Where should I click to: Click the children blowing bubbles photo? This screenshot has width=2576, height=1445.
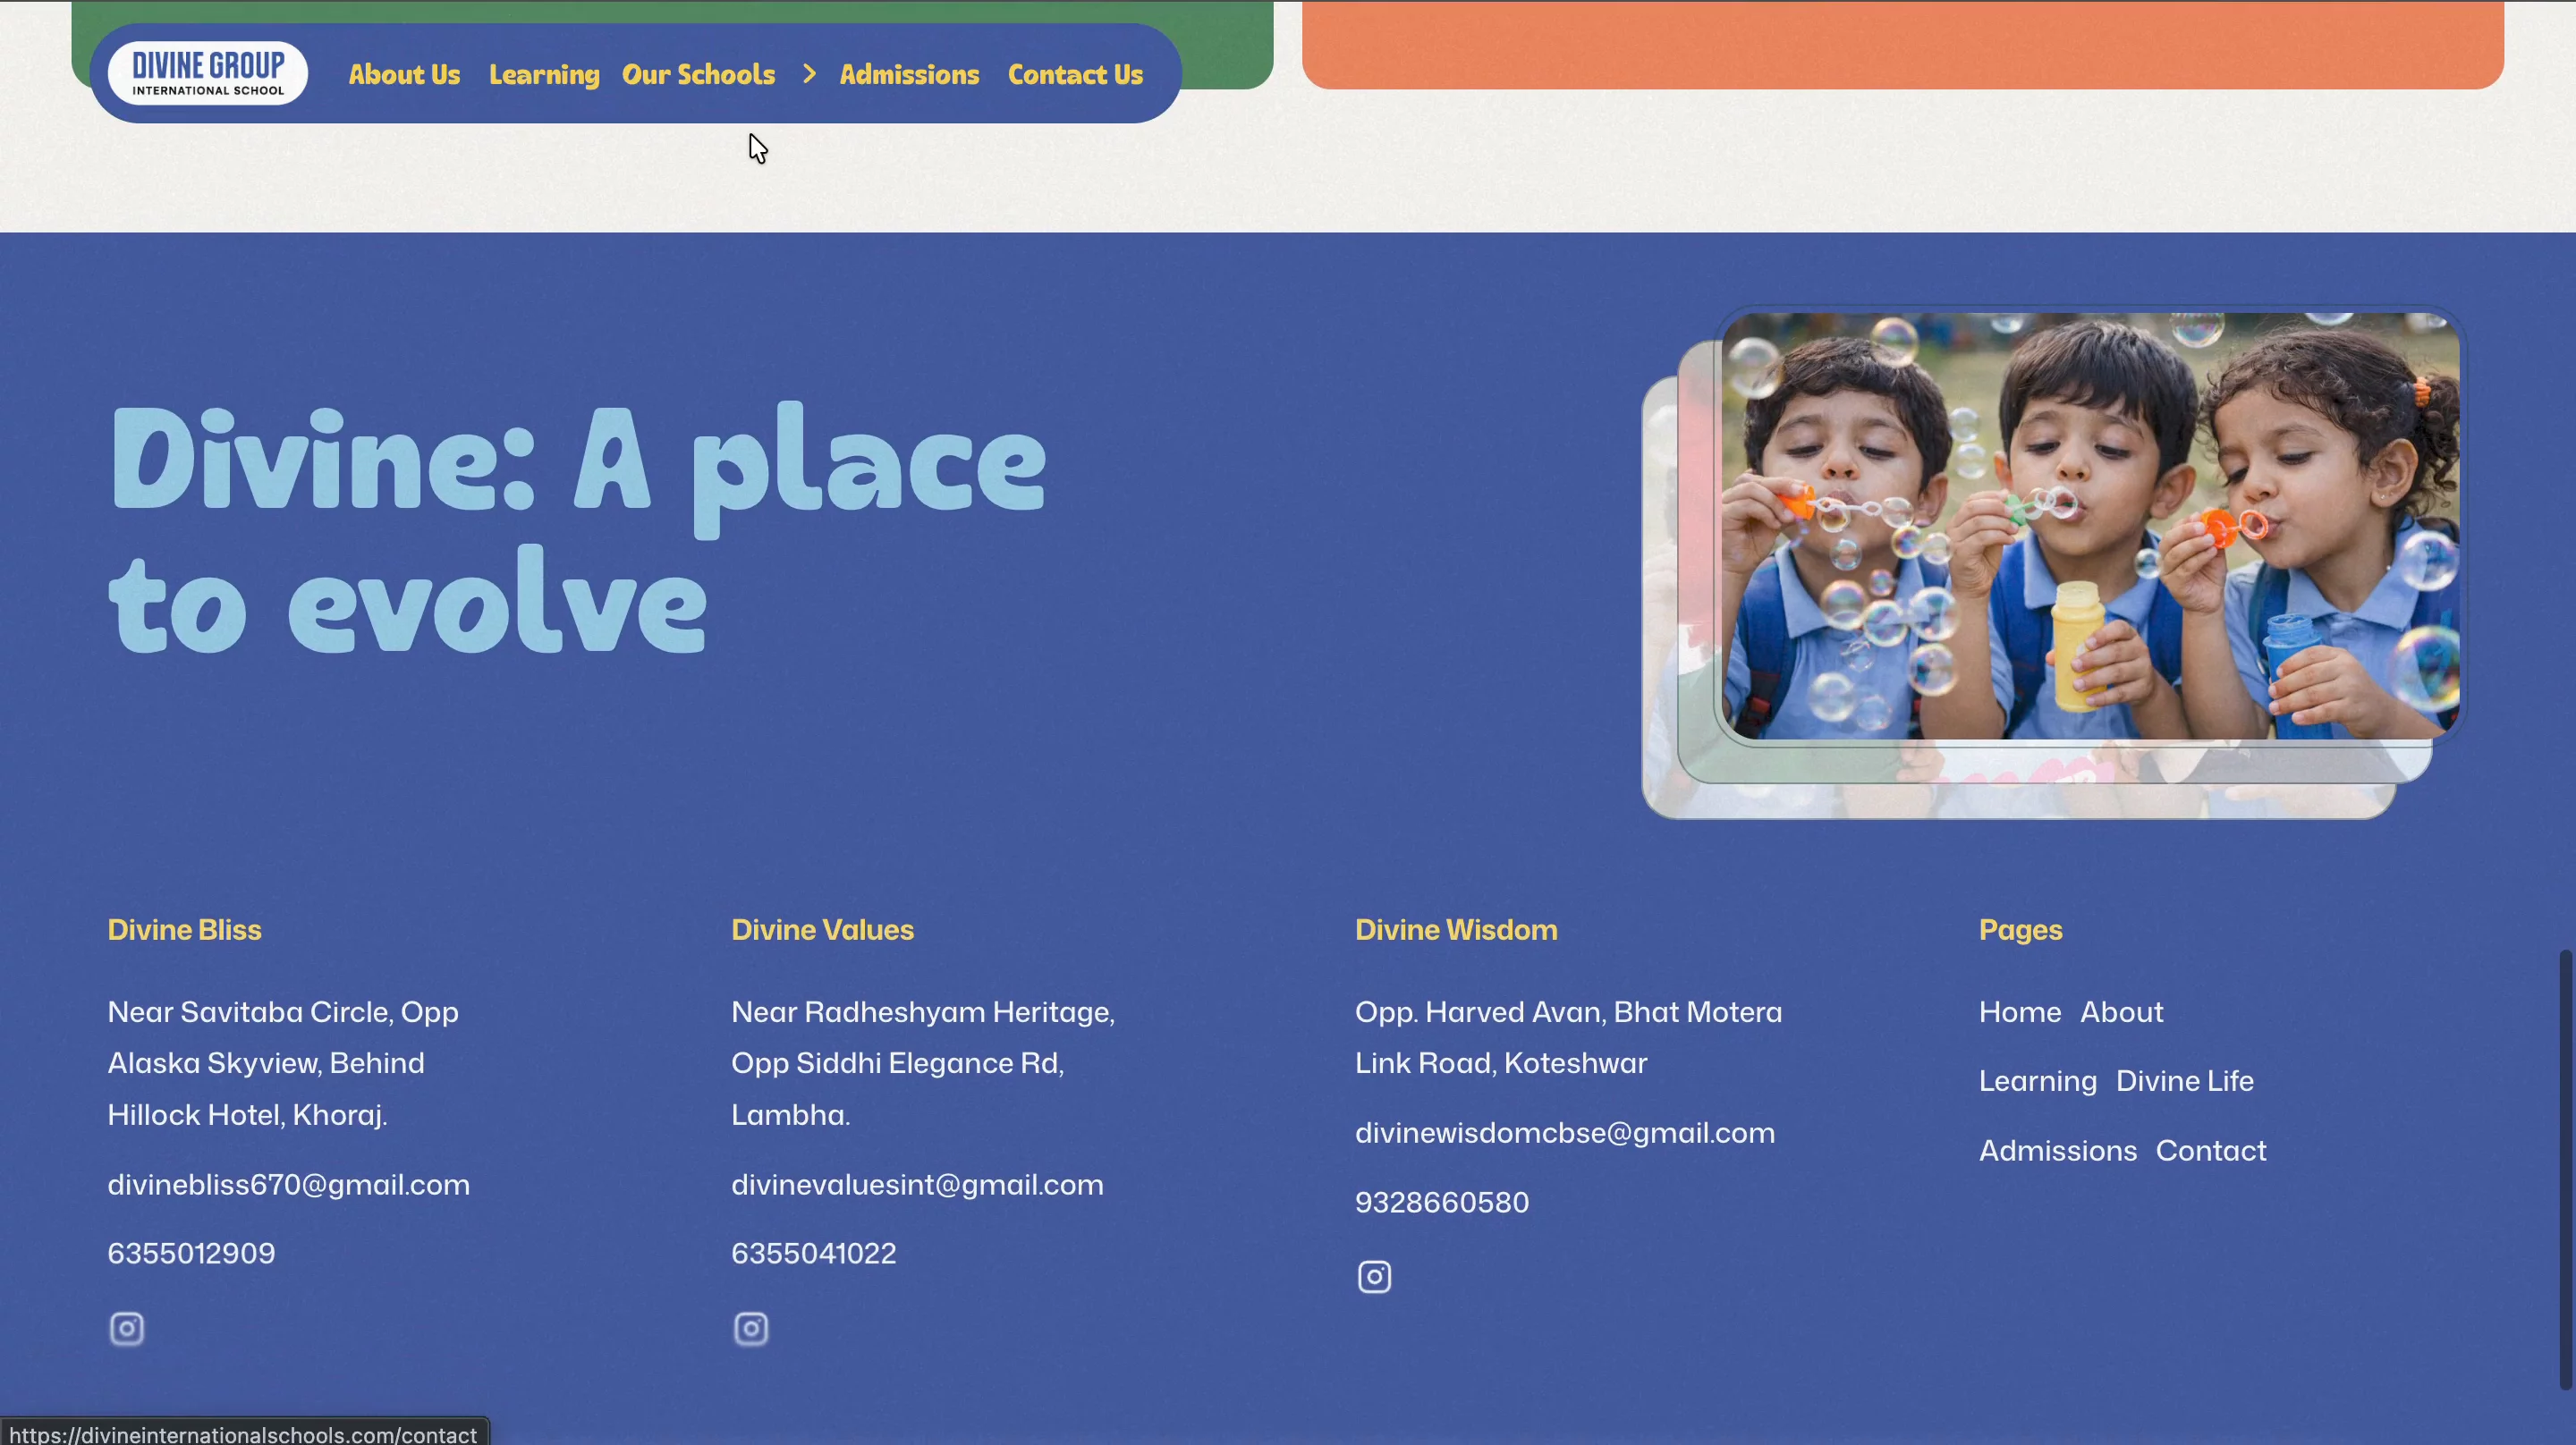(2090, 526)
